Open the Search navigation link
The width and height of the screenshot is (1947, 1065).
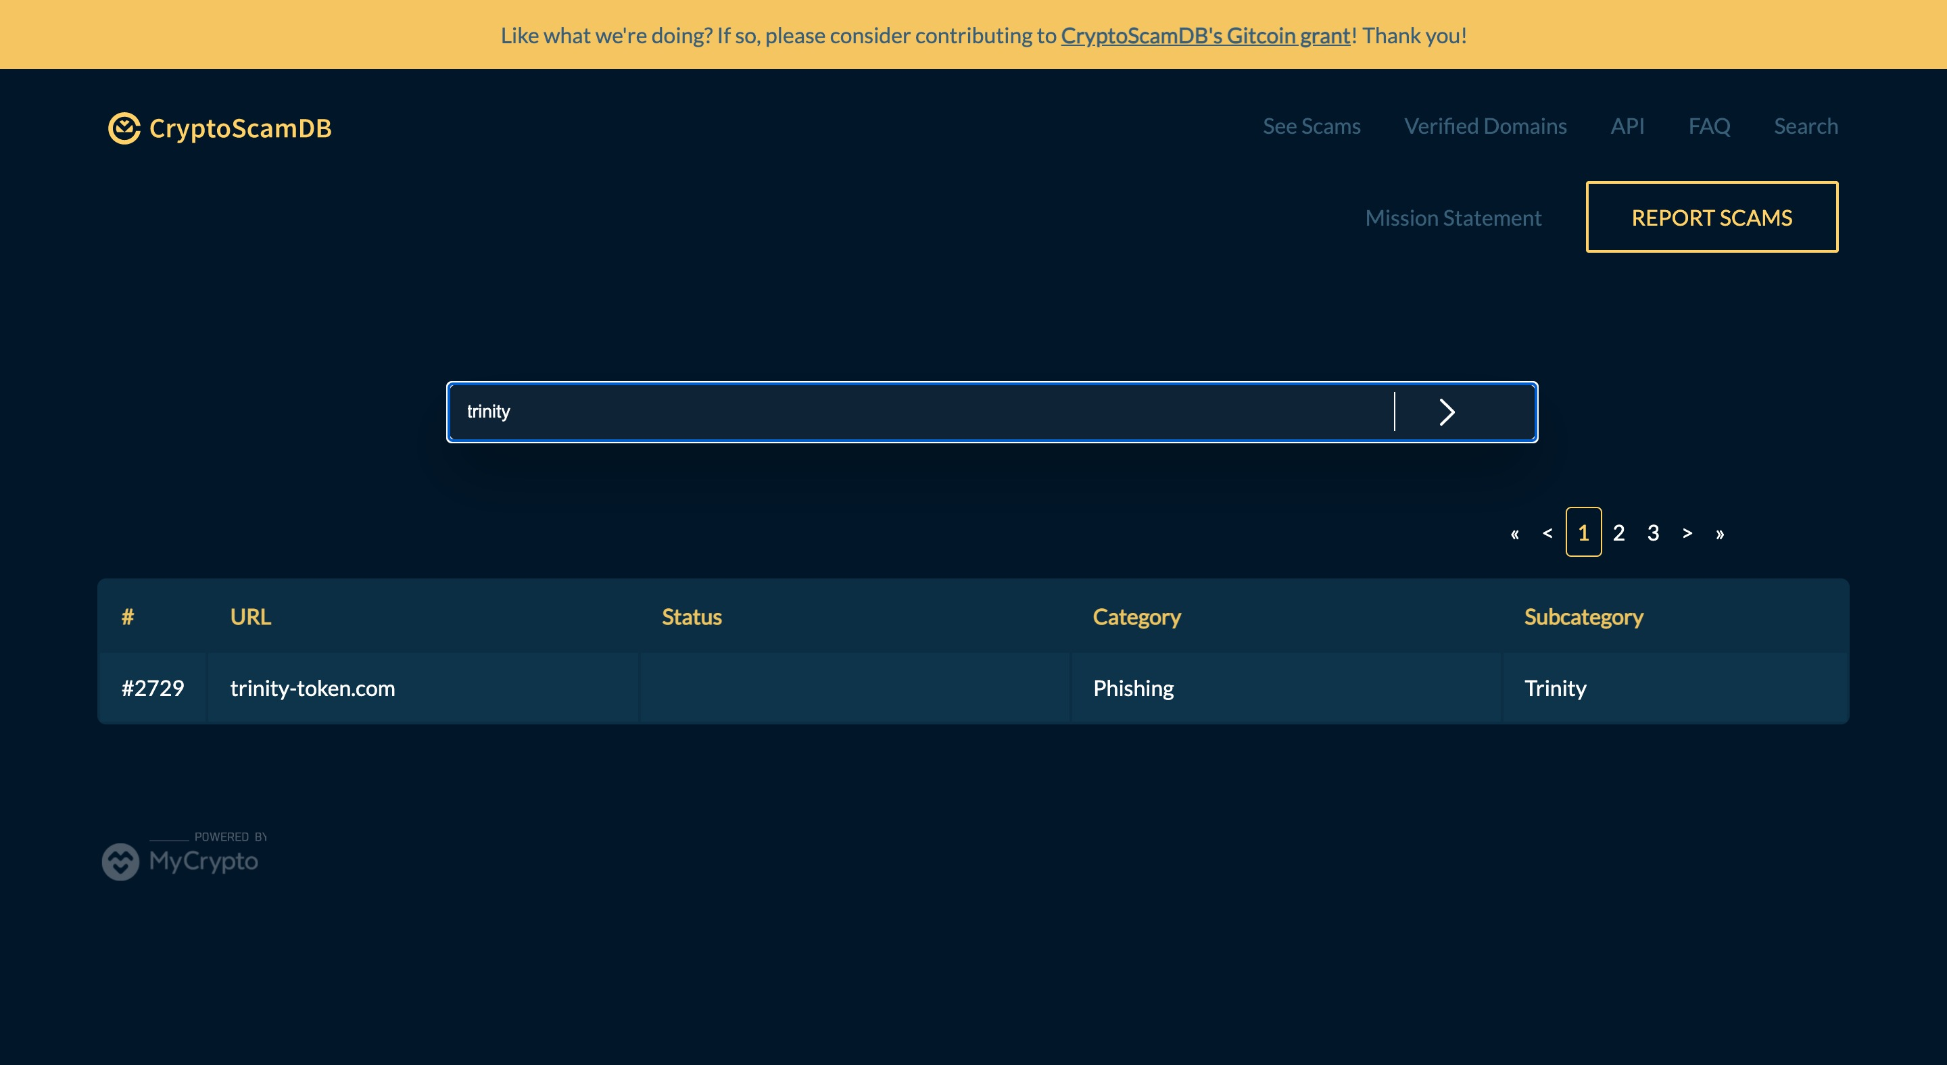click(x=1806, y=126)
